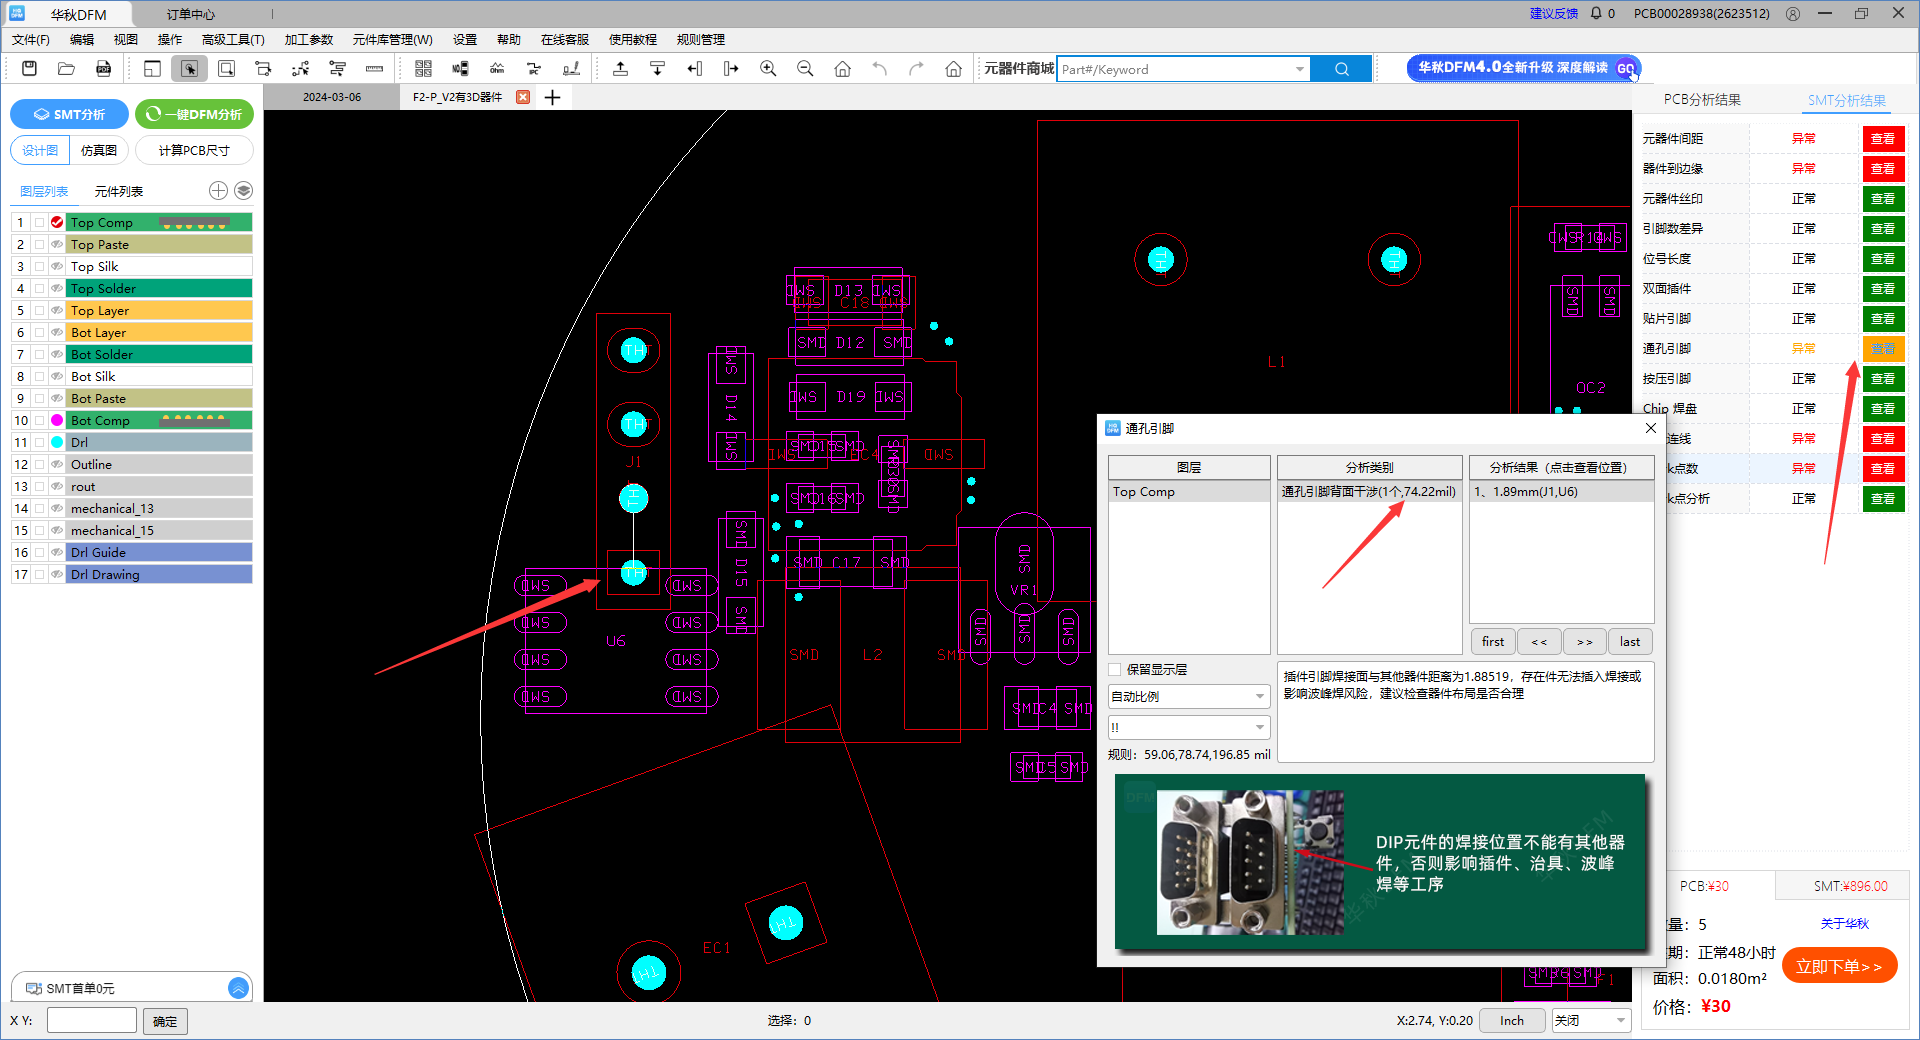The image size is (1920, 1040).
Task: Click the magenta Bot Comp color swatch
Action: point(57,421)
